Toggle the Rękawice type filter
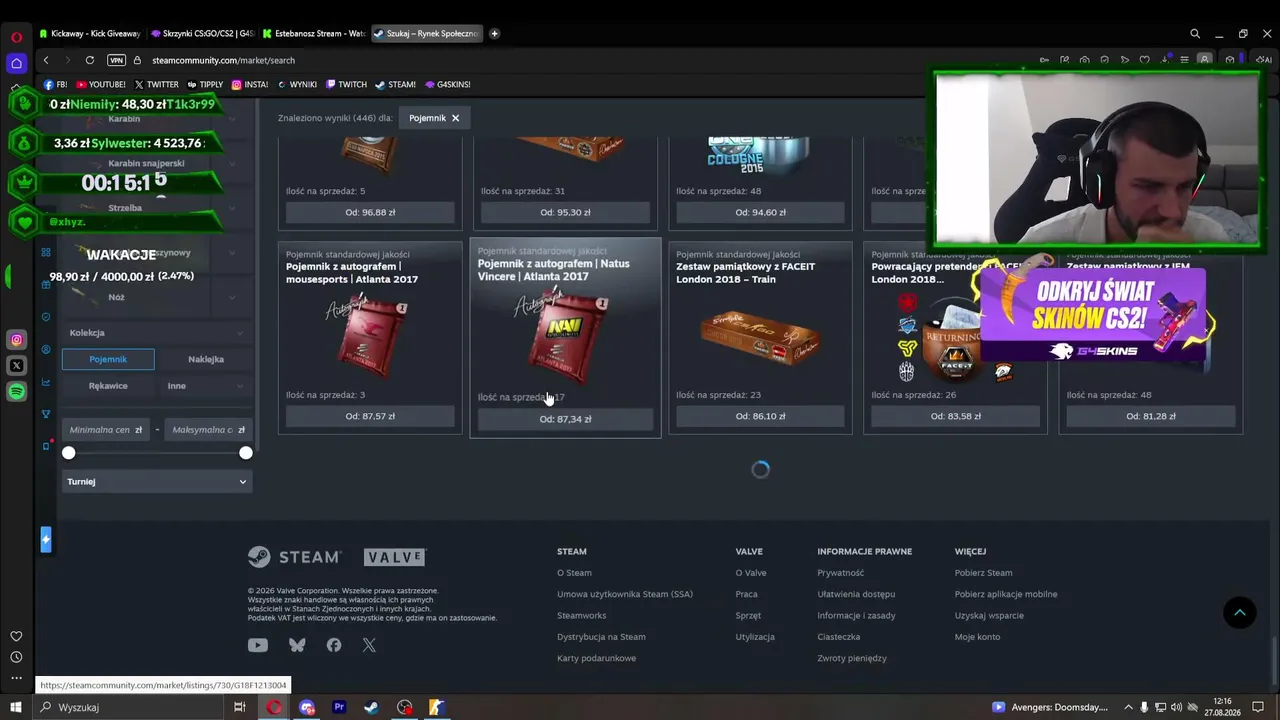Screen dimensions: 1280x720 [x=108, y=386]
